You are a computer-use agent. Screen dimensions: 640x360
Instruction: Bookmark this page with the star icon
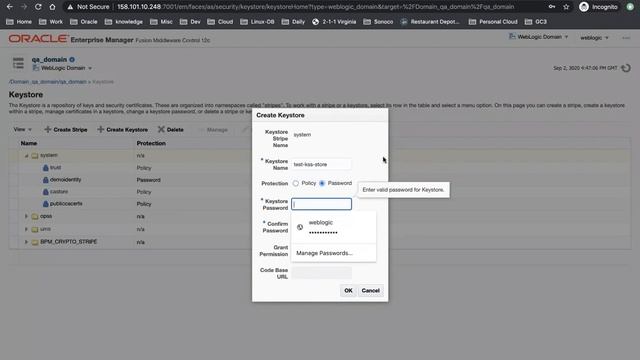click(566, 7)
